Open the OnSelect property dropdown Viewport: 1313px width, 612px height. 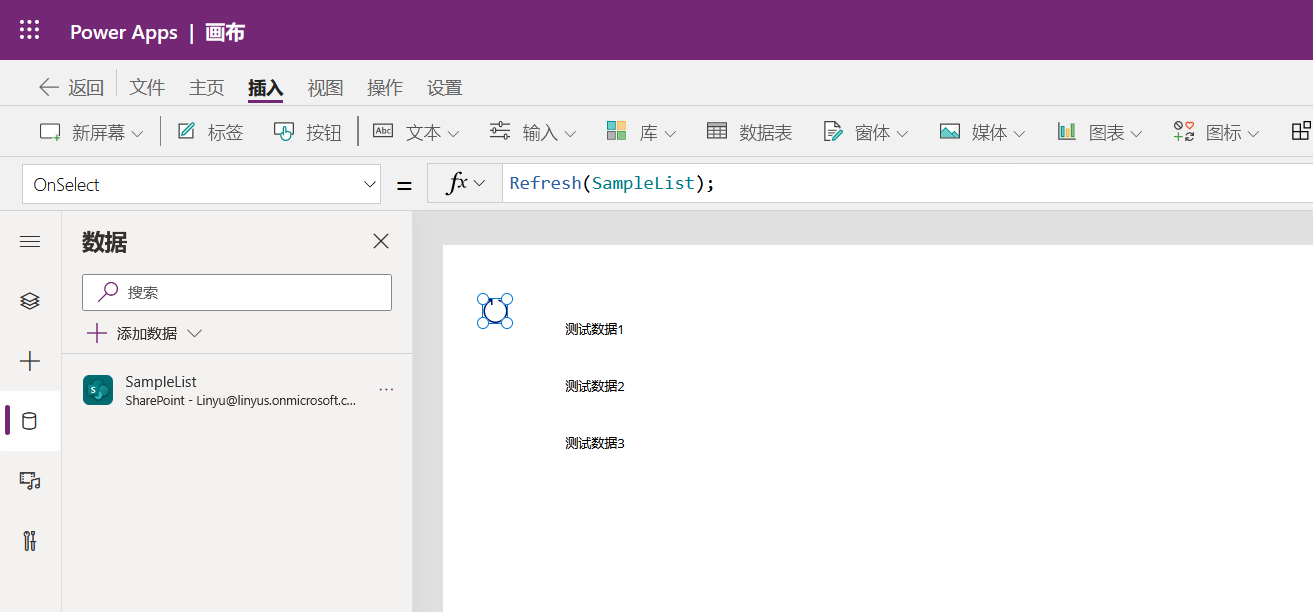(201, 184)
